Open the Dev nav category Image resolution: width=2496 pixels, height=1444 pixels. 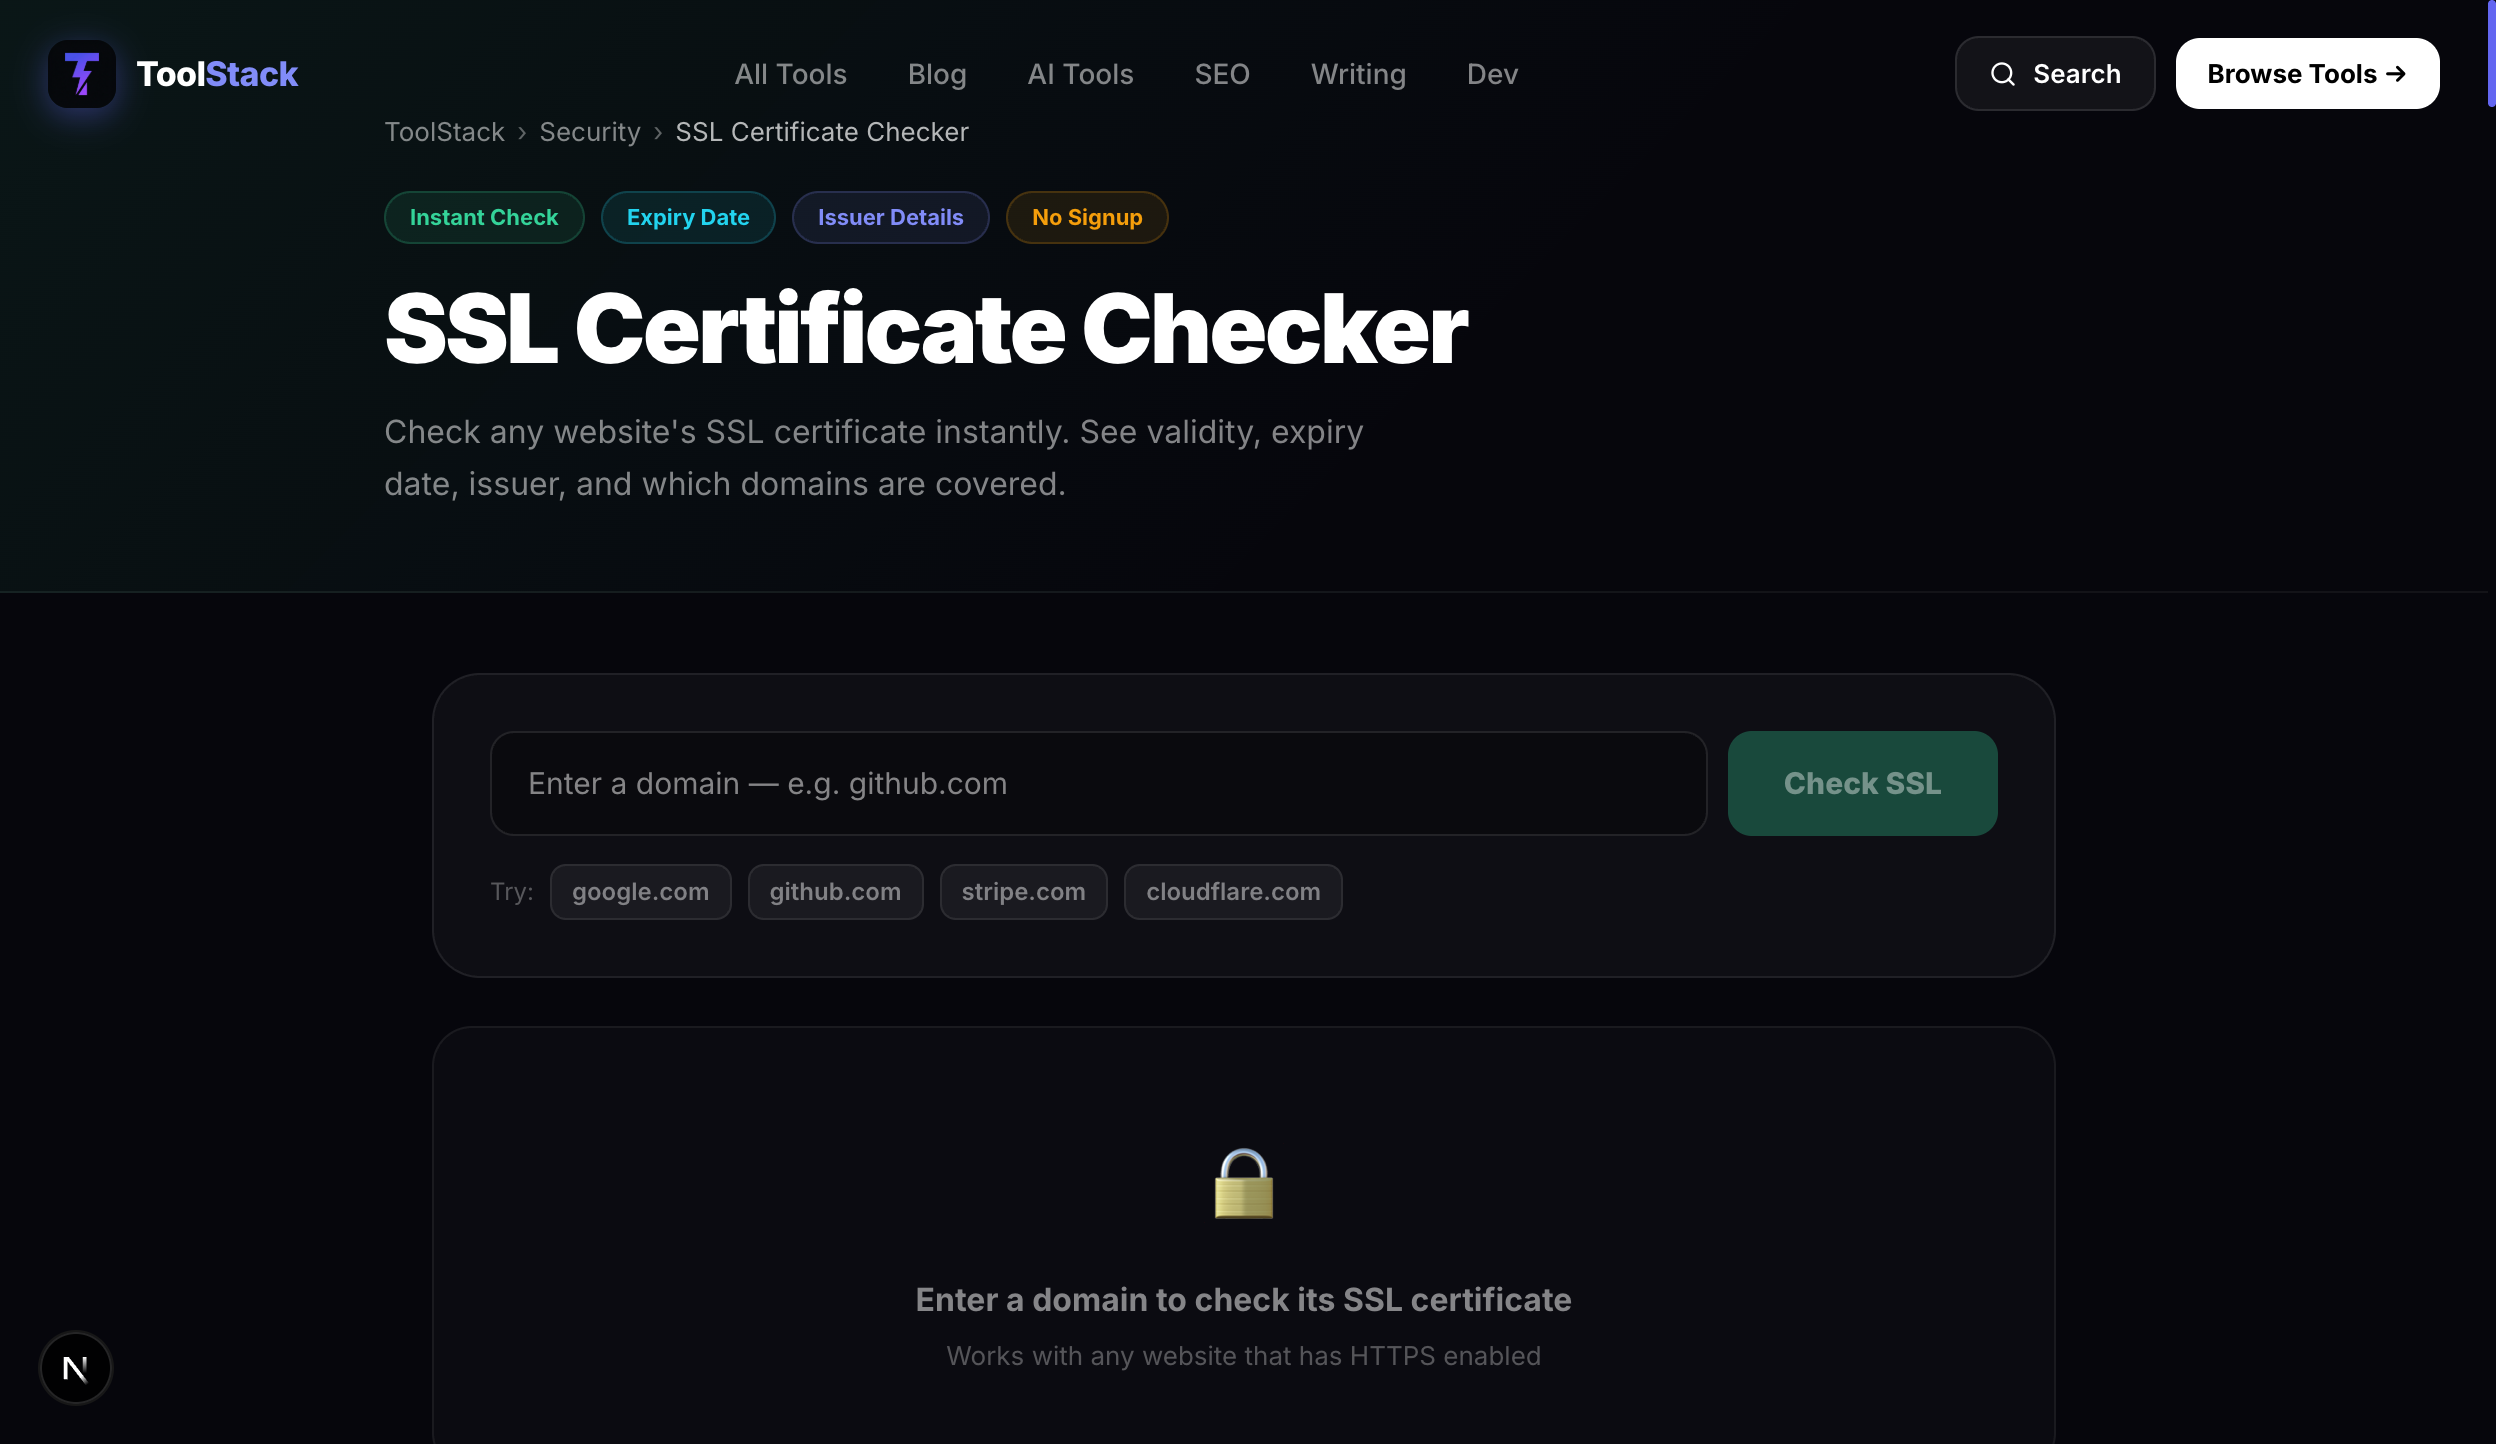pos(1492,74)
